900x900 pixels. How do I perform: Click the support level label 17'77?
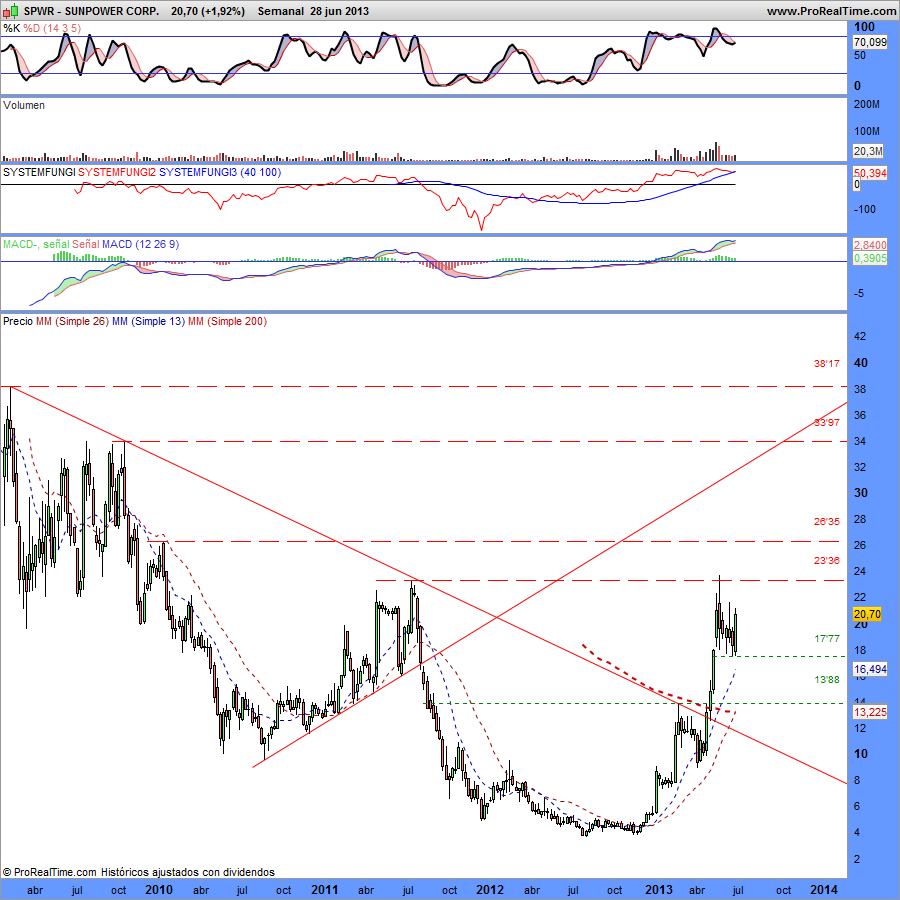click(x=827, y=638)
